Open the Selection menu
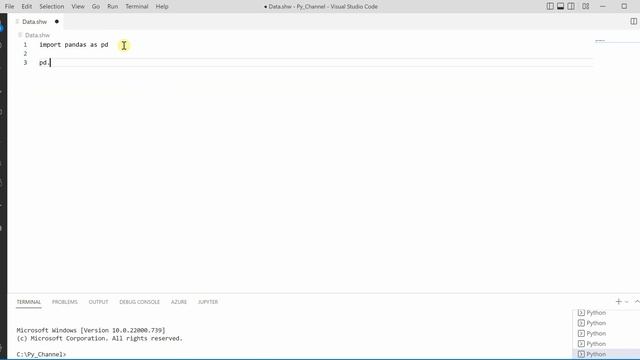Viewport: 640px width, 360px height. click(51, 7)
